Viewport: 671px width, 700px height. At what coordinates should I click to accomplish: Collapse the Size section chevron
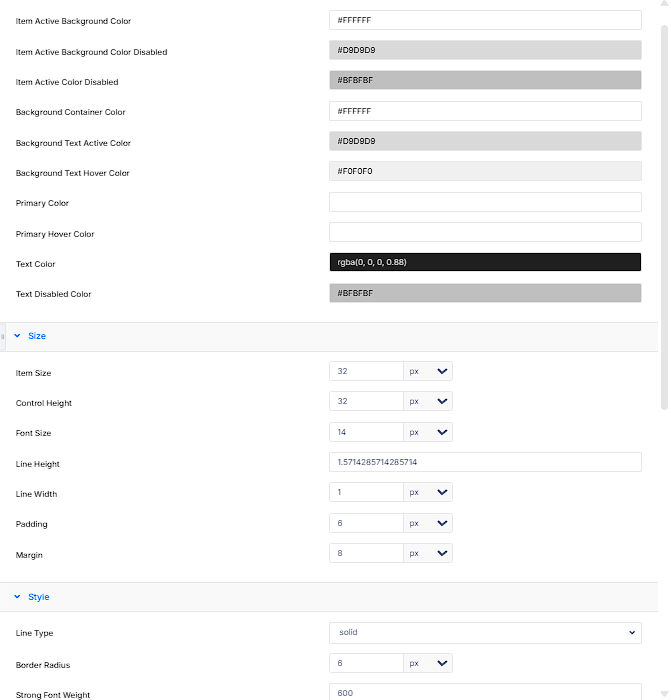[x=17, y=336]
